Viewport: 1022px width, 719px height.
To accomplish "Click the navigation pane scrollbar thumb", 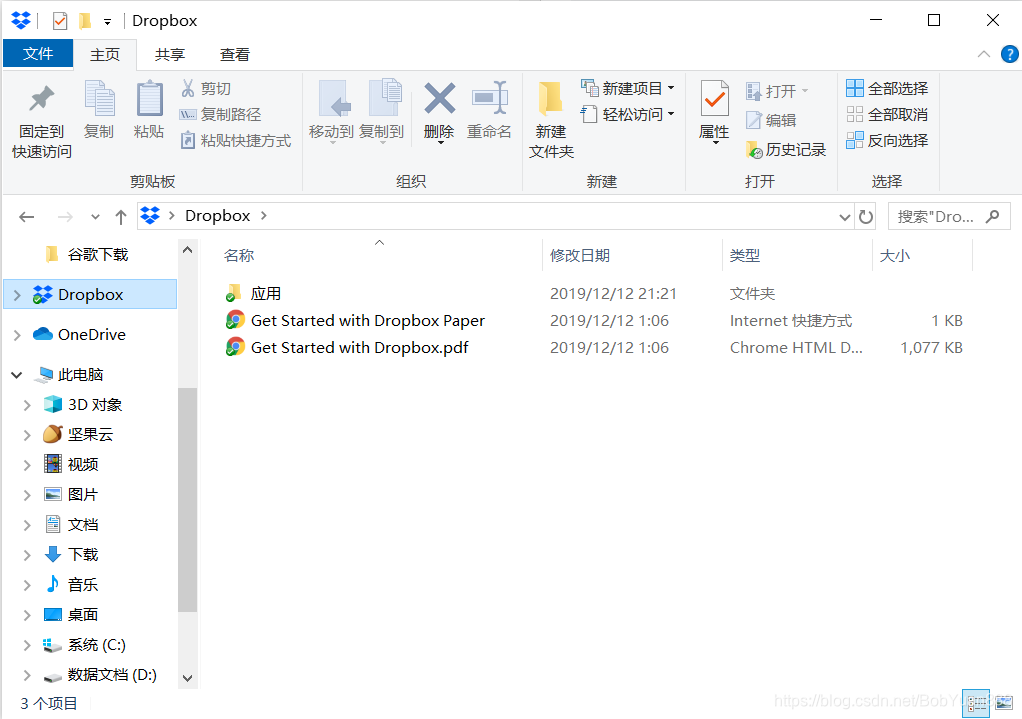I will click(x=188, y=499).
